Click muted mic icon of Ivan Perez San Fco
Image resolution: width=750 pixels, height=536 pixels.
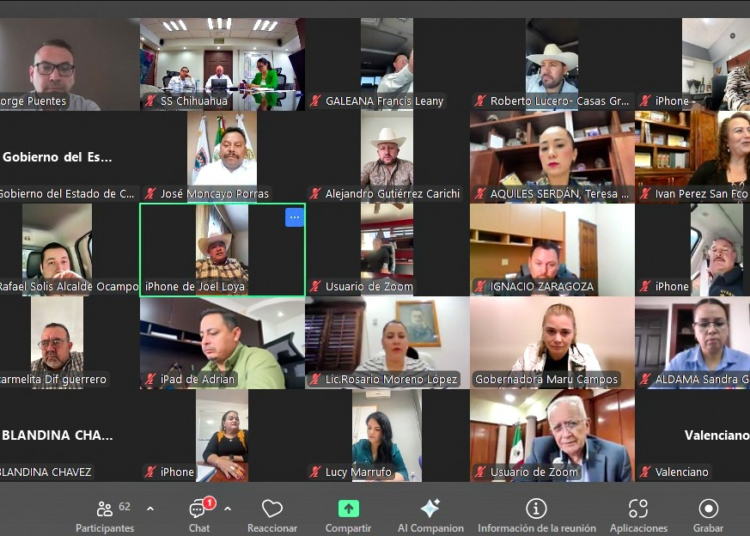(x=645, y=194)
